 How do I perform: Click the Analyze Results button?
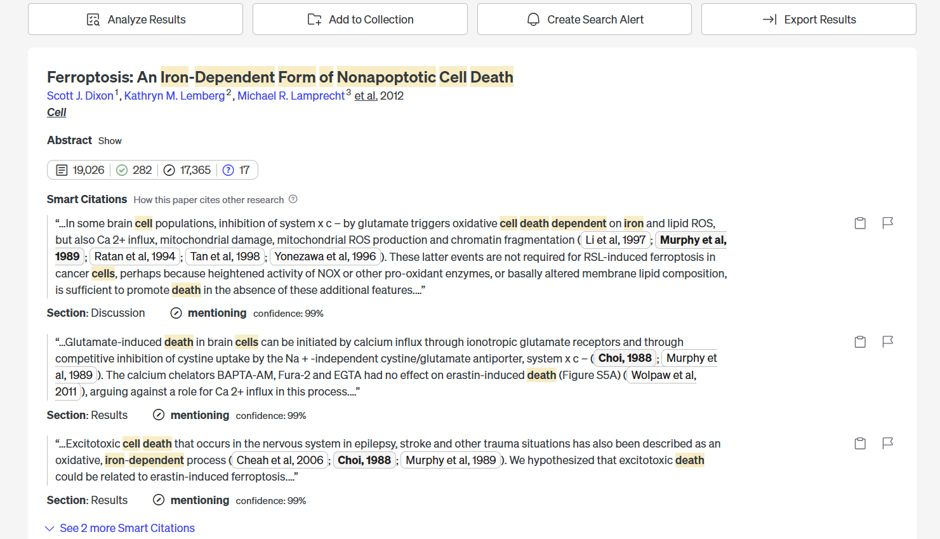pos(135,19)
